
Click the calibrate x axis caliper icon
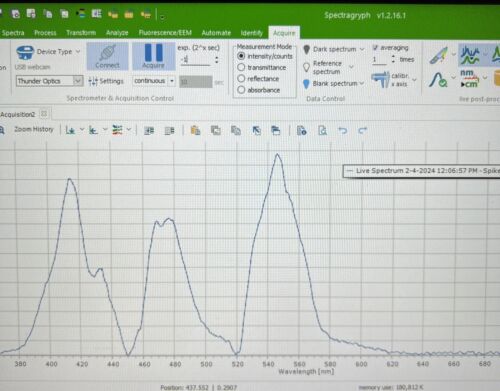tap(380, 80)
